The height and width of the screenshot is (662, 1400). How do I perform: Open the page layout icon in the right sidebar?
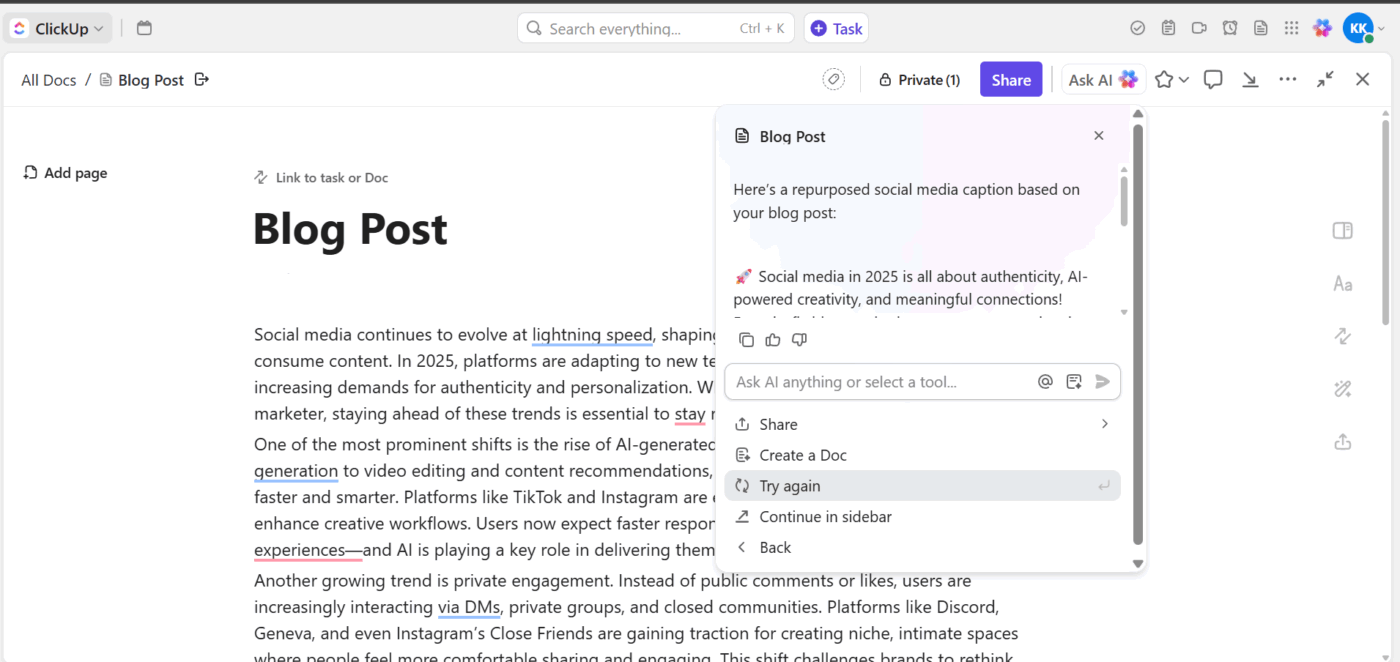click(1342, 230)
